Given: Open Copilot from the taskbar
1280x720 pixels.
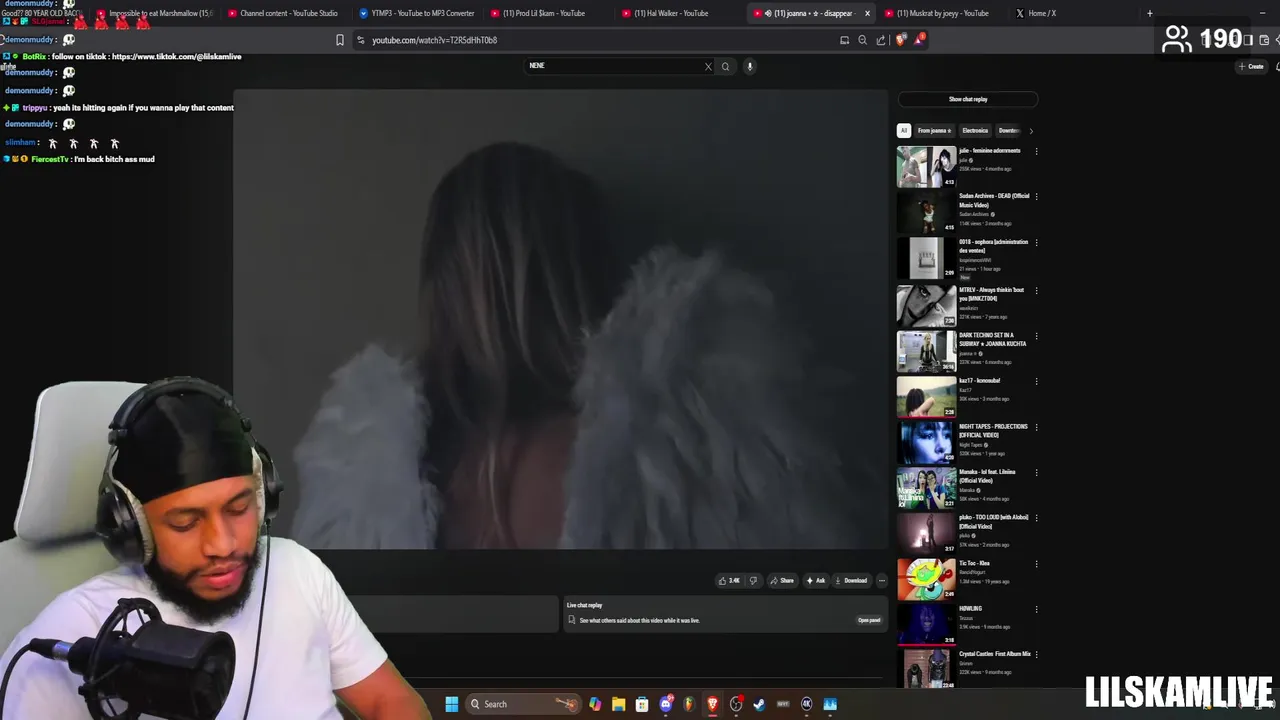Looking at the screenshot, I should click(x=595, y=704).
